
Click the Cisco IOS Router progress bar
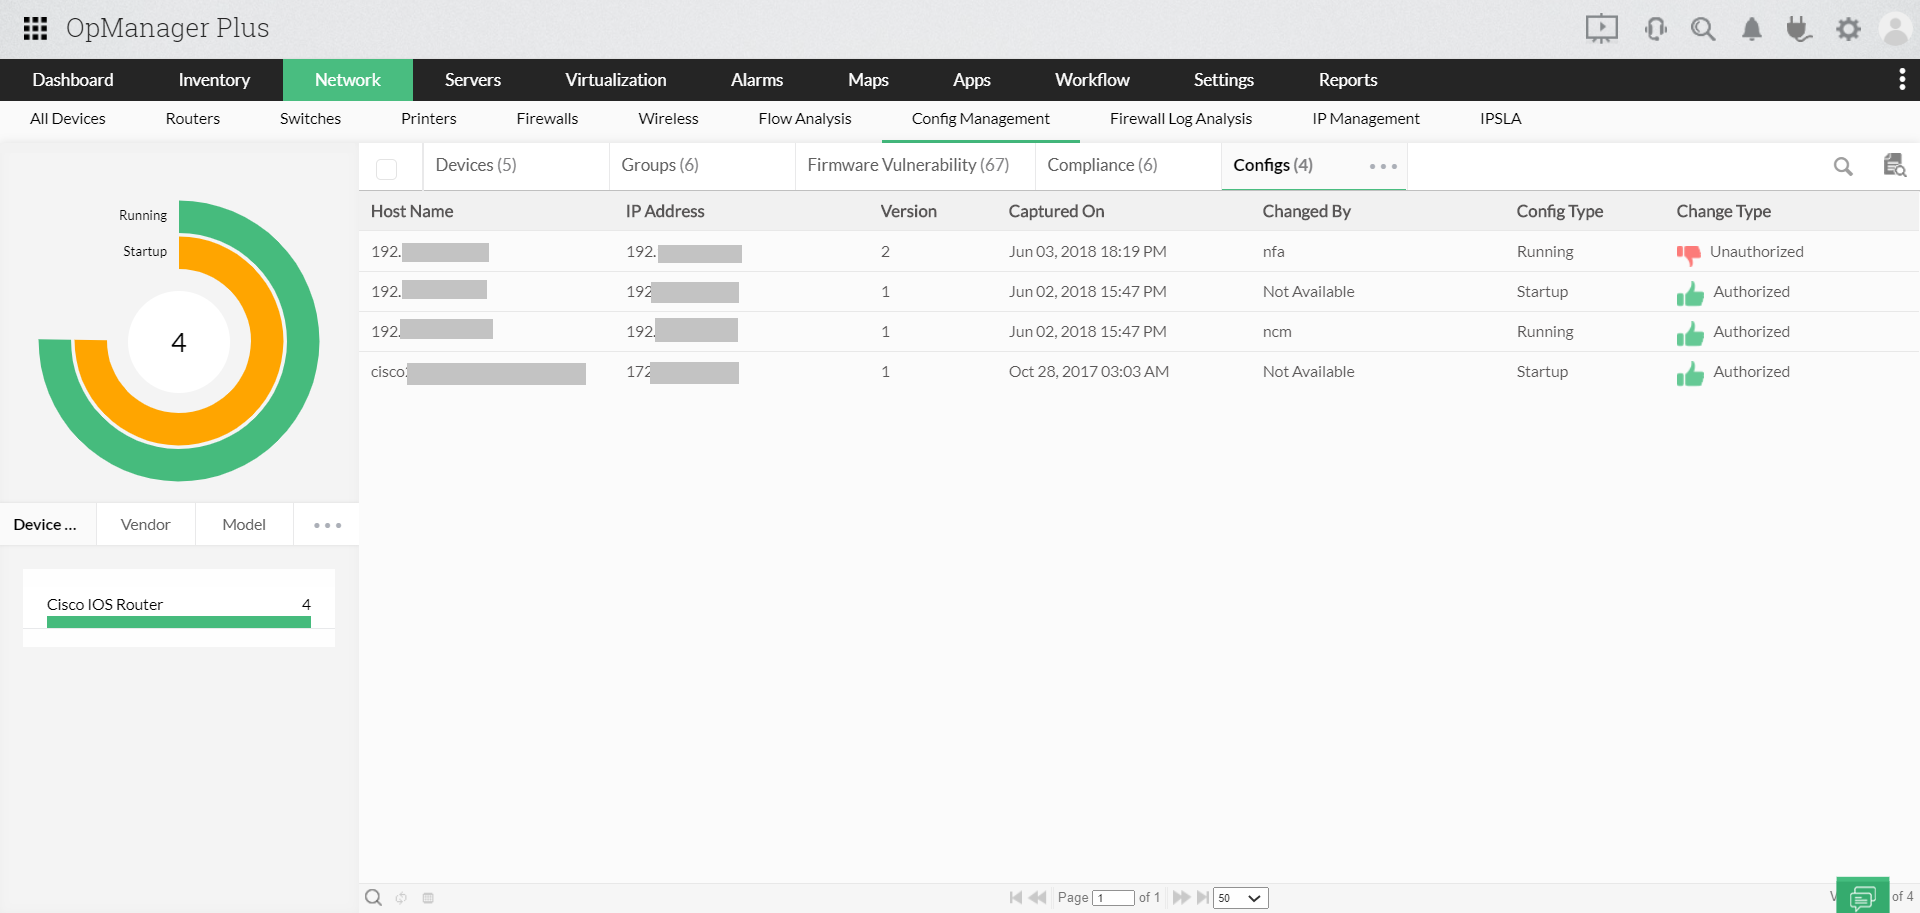(178, 621)
